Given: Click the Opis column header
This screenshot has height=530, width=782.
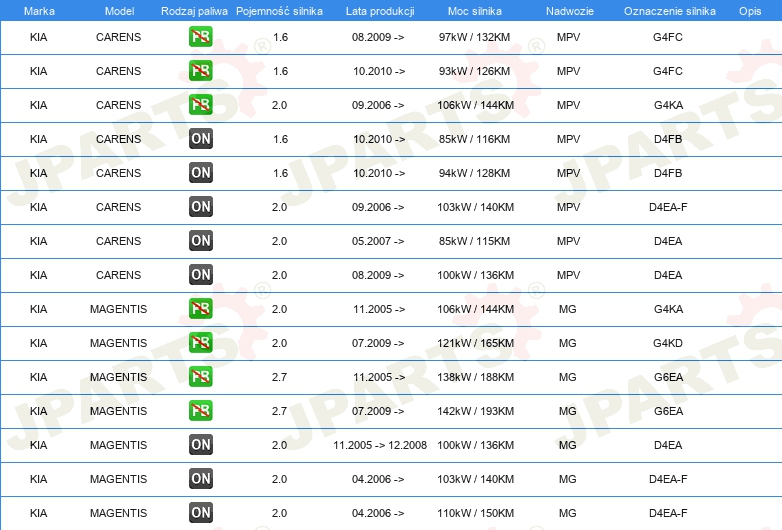Looking at the screenshot, I should point(750,11).
